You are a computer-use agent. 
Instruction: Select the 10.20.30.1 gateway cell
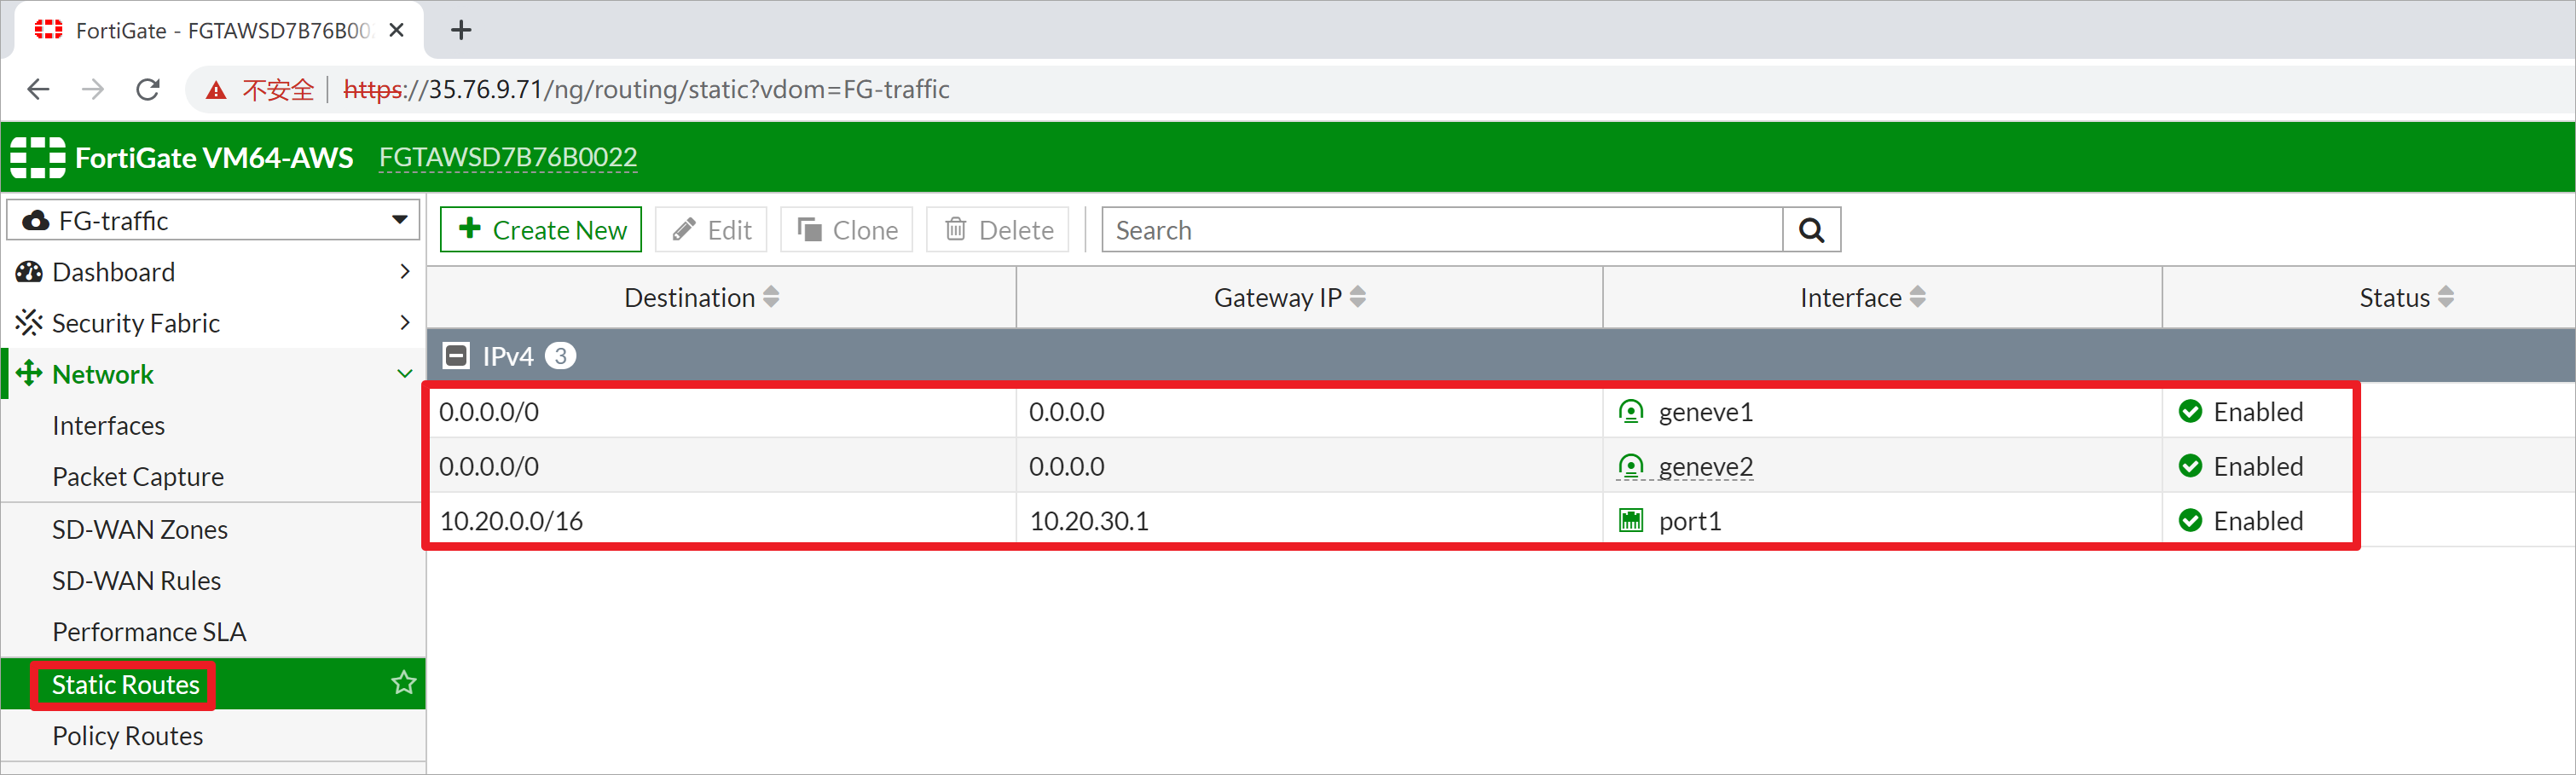[x=1089, y=521]
